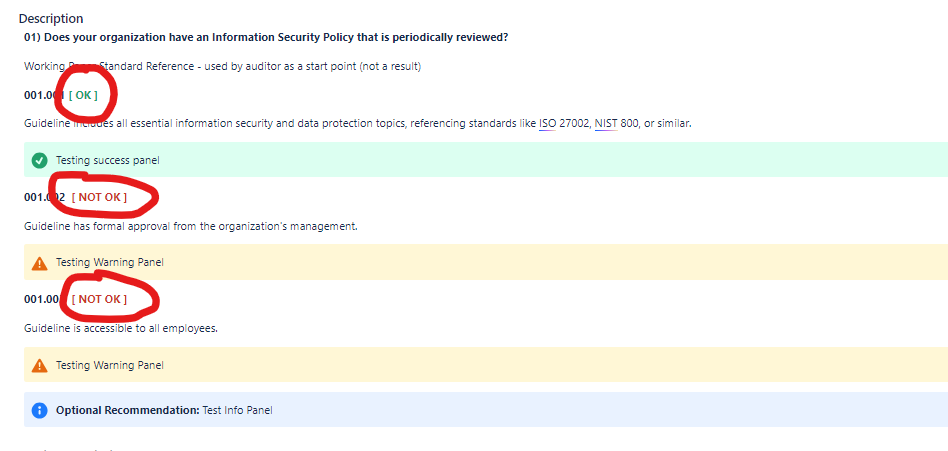
Task: Select the Information Security Policy question title
Action: click(x=266, y=37)
